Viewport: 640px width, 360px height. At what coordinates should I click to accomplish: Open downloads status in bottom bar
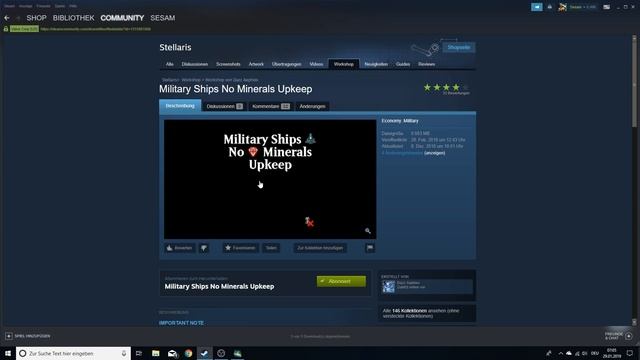click(320, 336)
